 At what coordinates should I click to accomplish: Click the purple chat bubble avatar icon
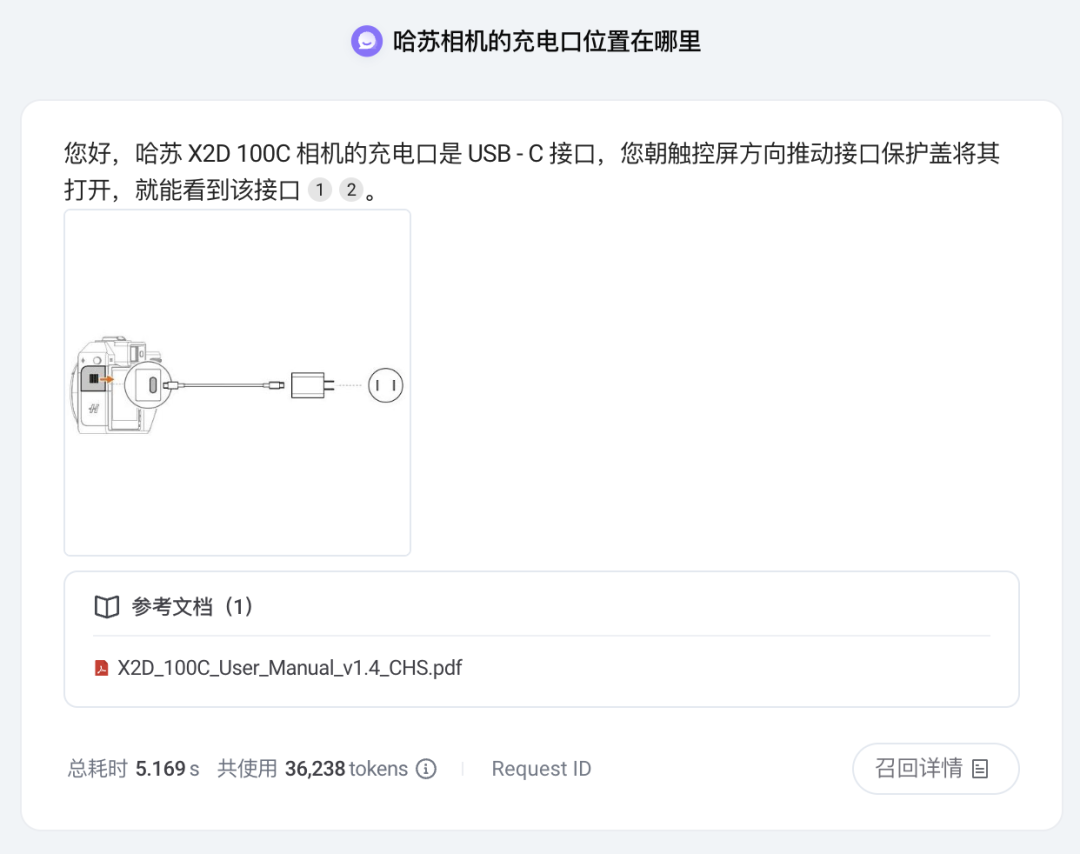click(x=366, y=41)
